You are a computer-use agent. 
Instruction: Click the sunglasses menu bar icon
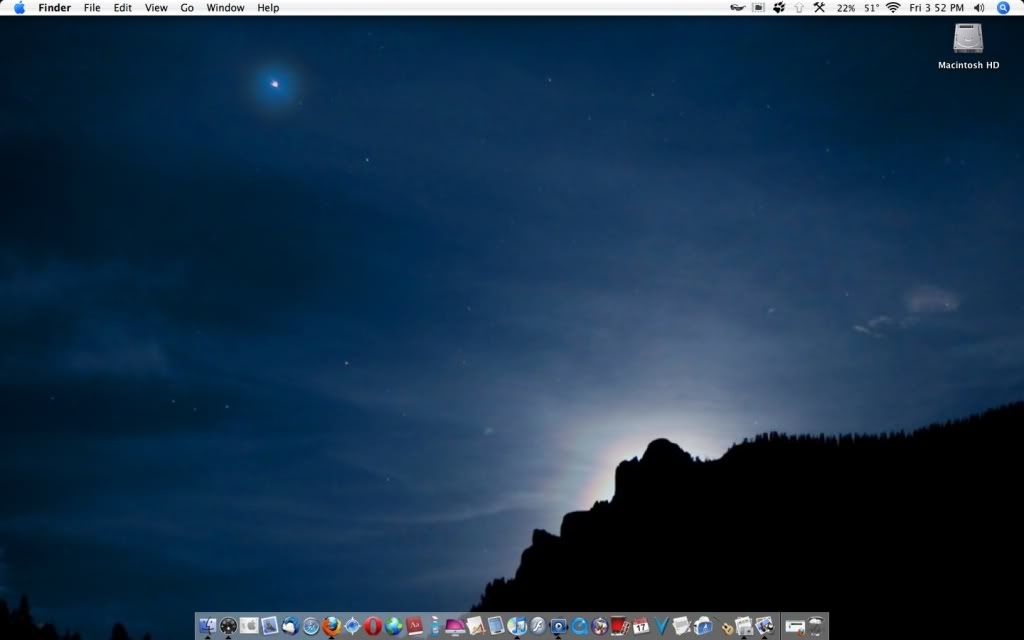tap(737, 8)
